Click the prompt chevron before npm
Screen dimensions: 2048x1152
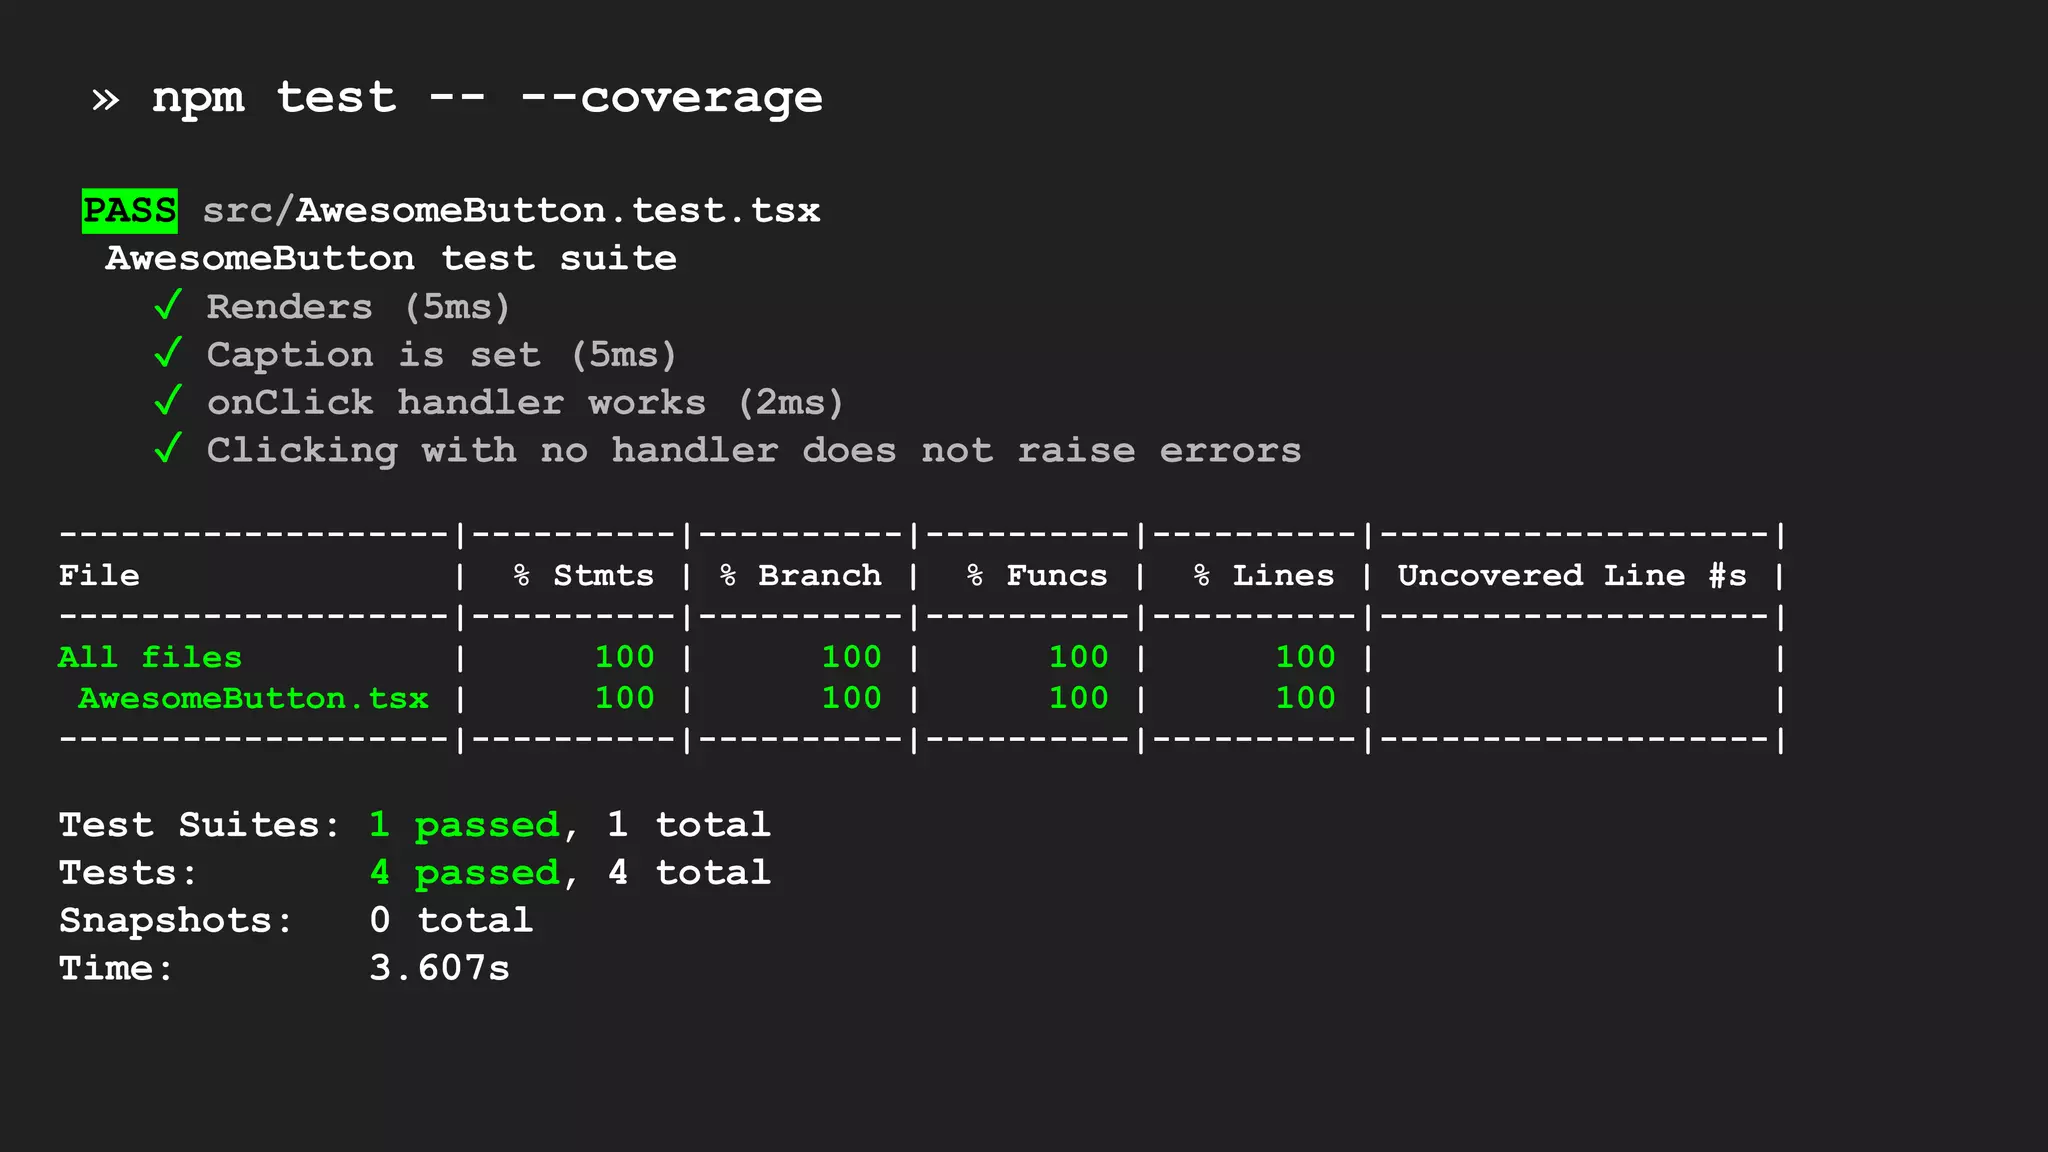pos(105,99)
